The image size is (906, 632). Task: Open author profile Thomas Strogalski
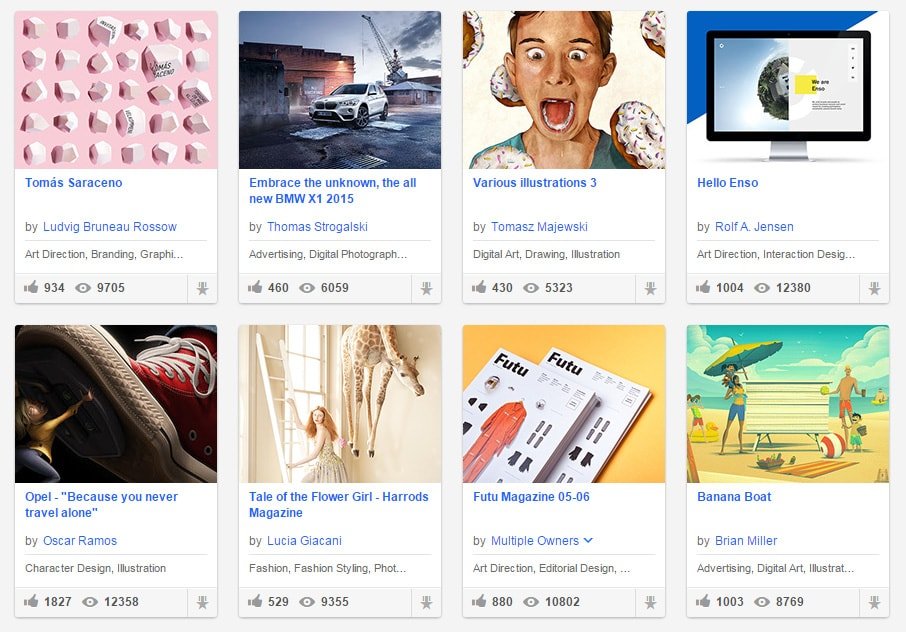(317, 226)
